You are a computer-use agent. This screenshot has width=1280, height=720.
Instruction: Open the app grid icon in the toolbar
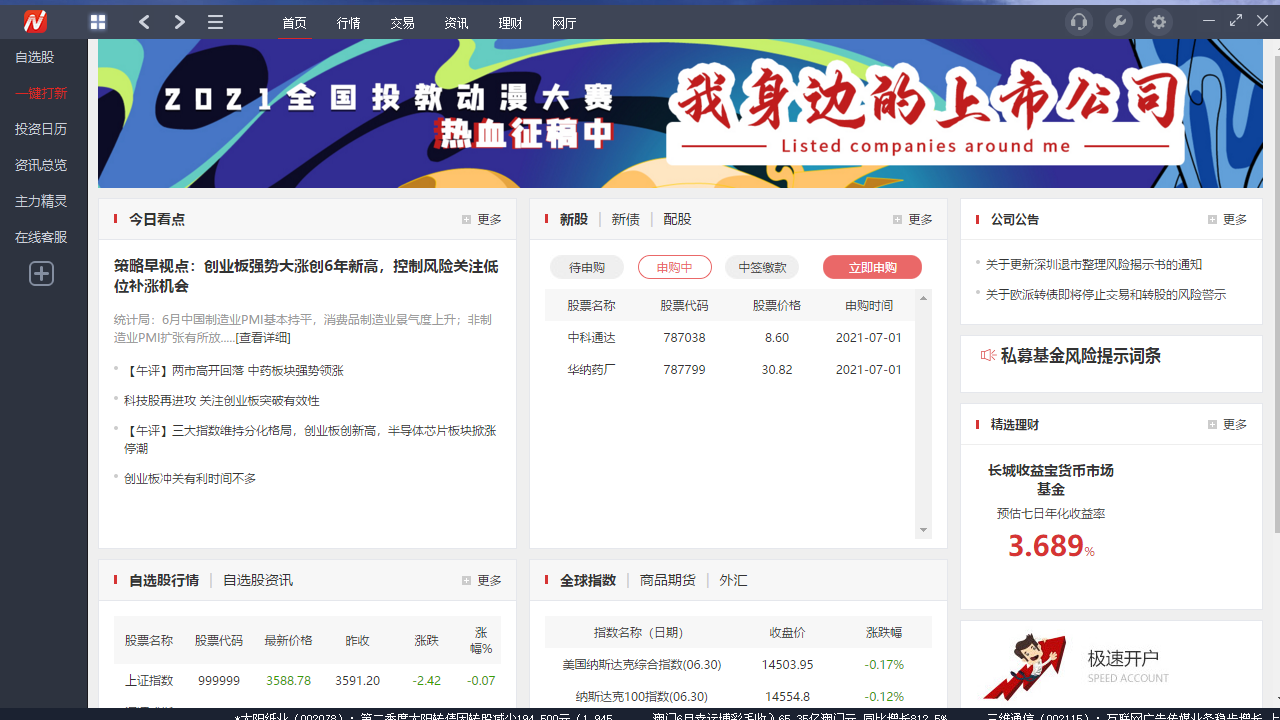tap(97, 21)
